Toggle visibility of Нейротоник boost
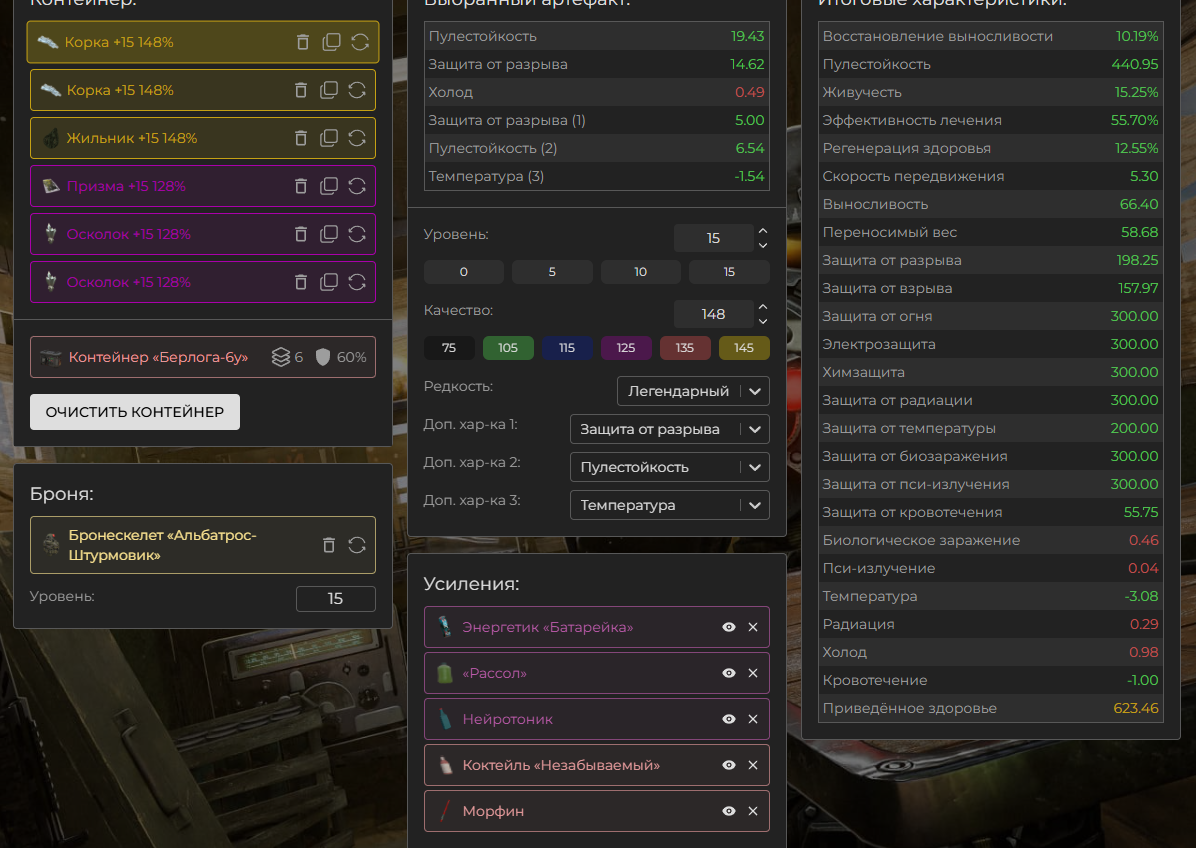Image resolution: width=1196 pixels, height=848 pixels. pos(729,719)
